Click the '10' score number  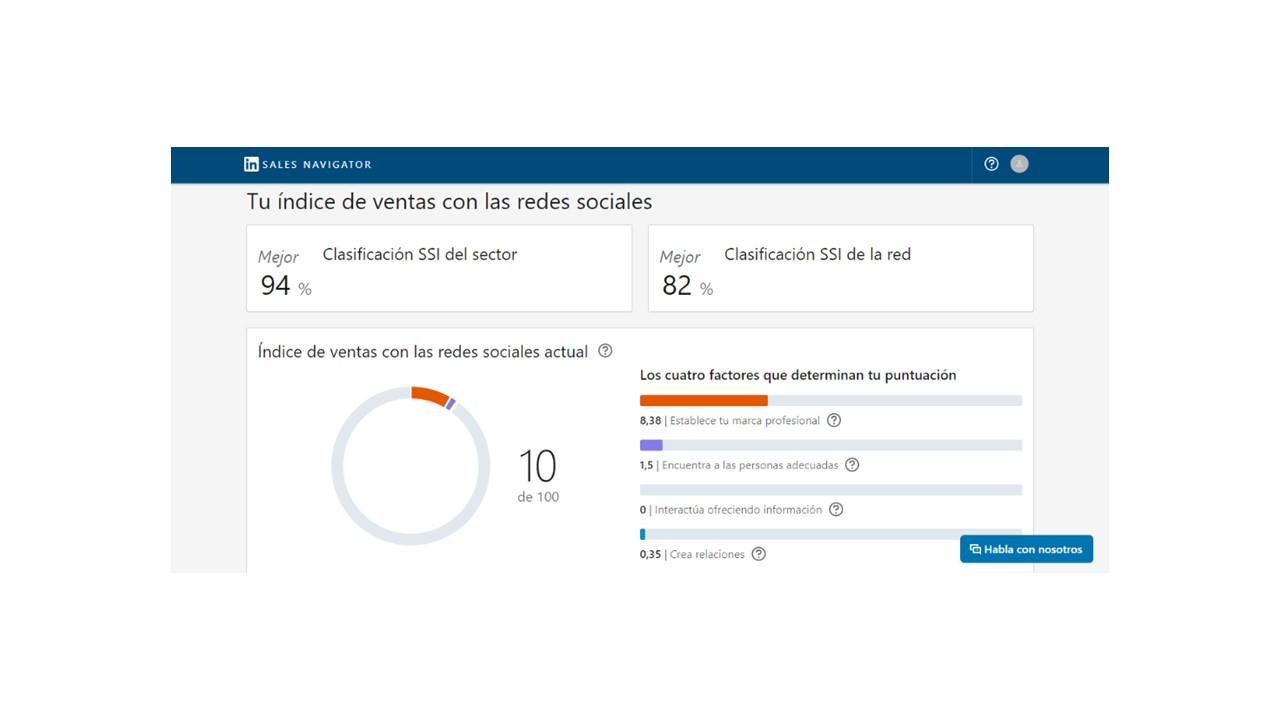537,466
